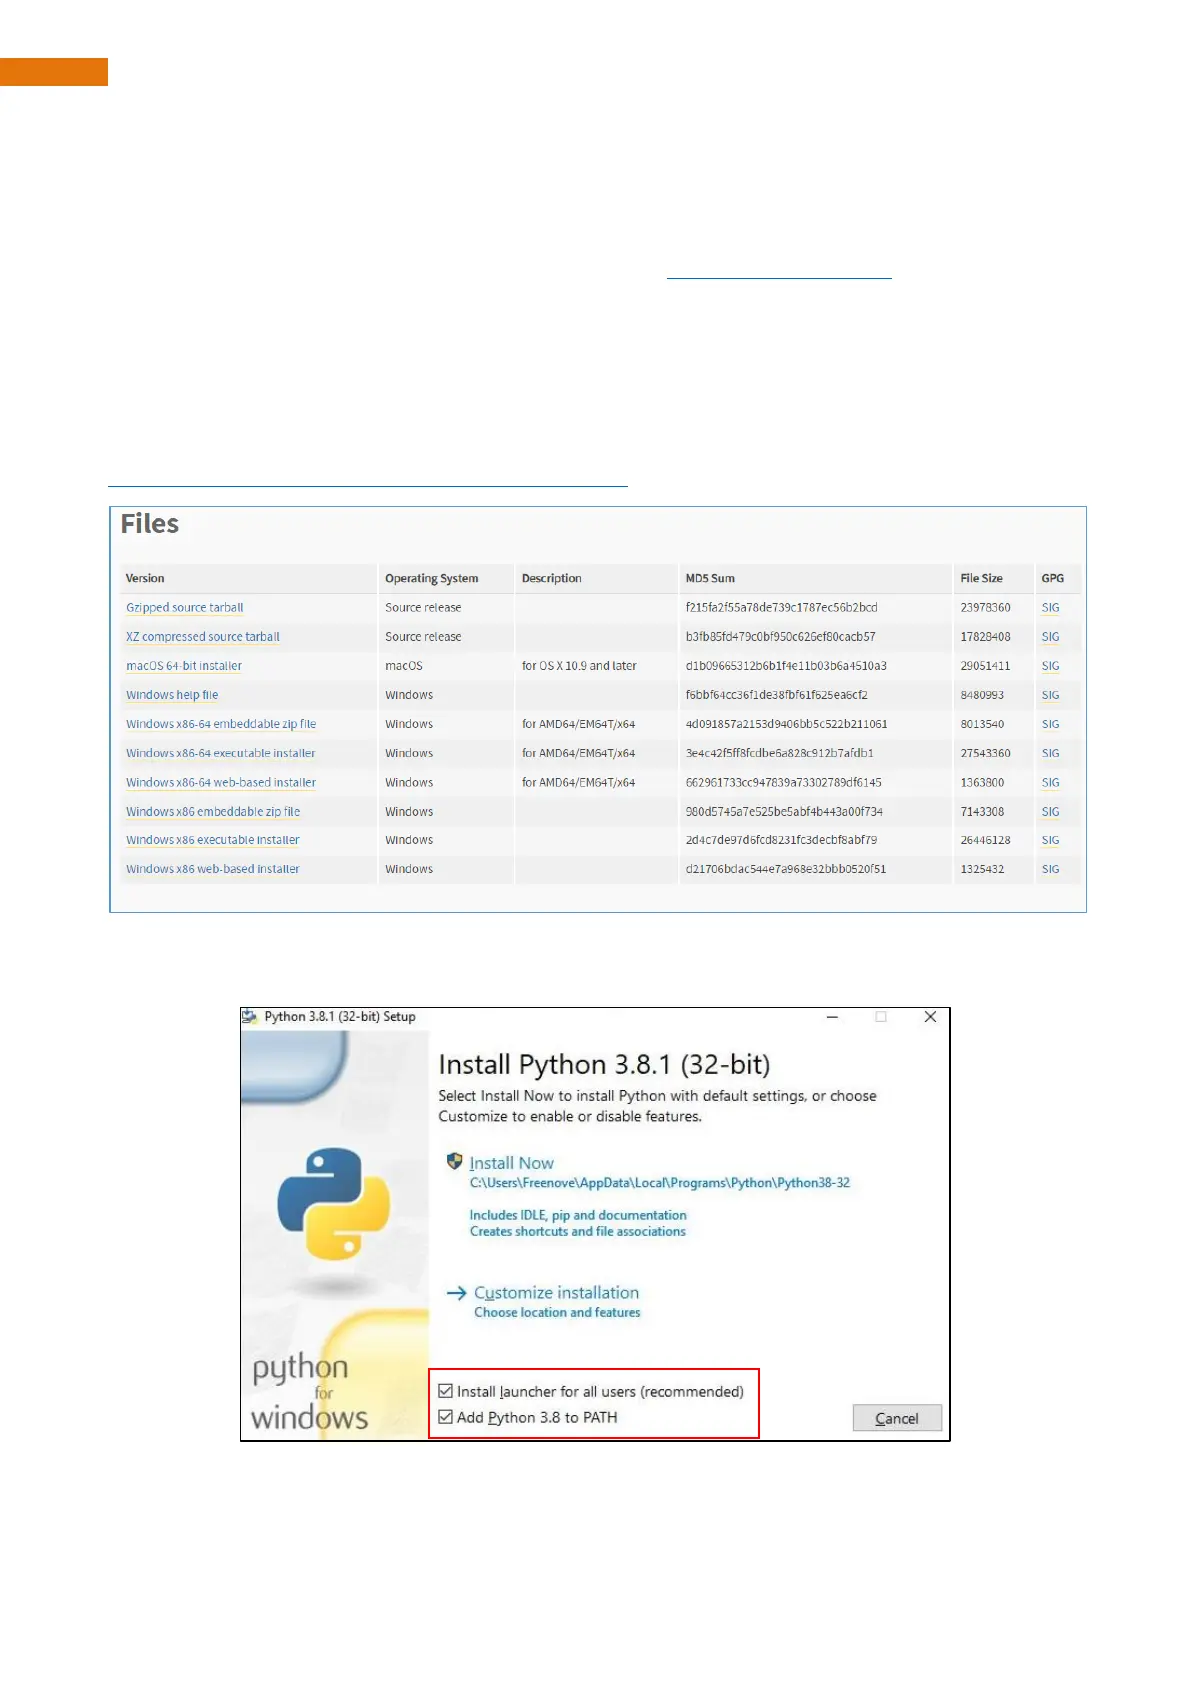The height and width of the screenshot is (1684, 1191).
Task: Click the Python logo in setup sidebar
Action: (x=333, y=1203)
